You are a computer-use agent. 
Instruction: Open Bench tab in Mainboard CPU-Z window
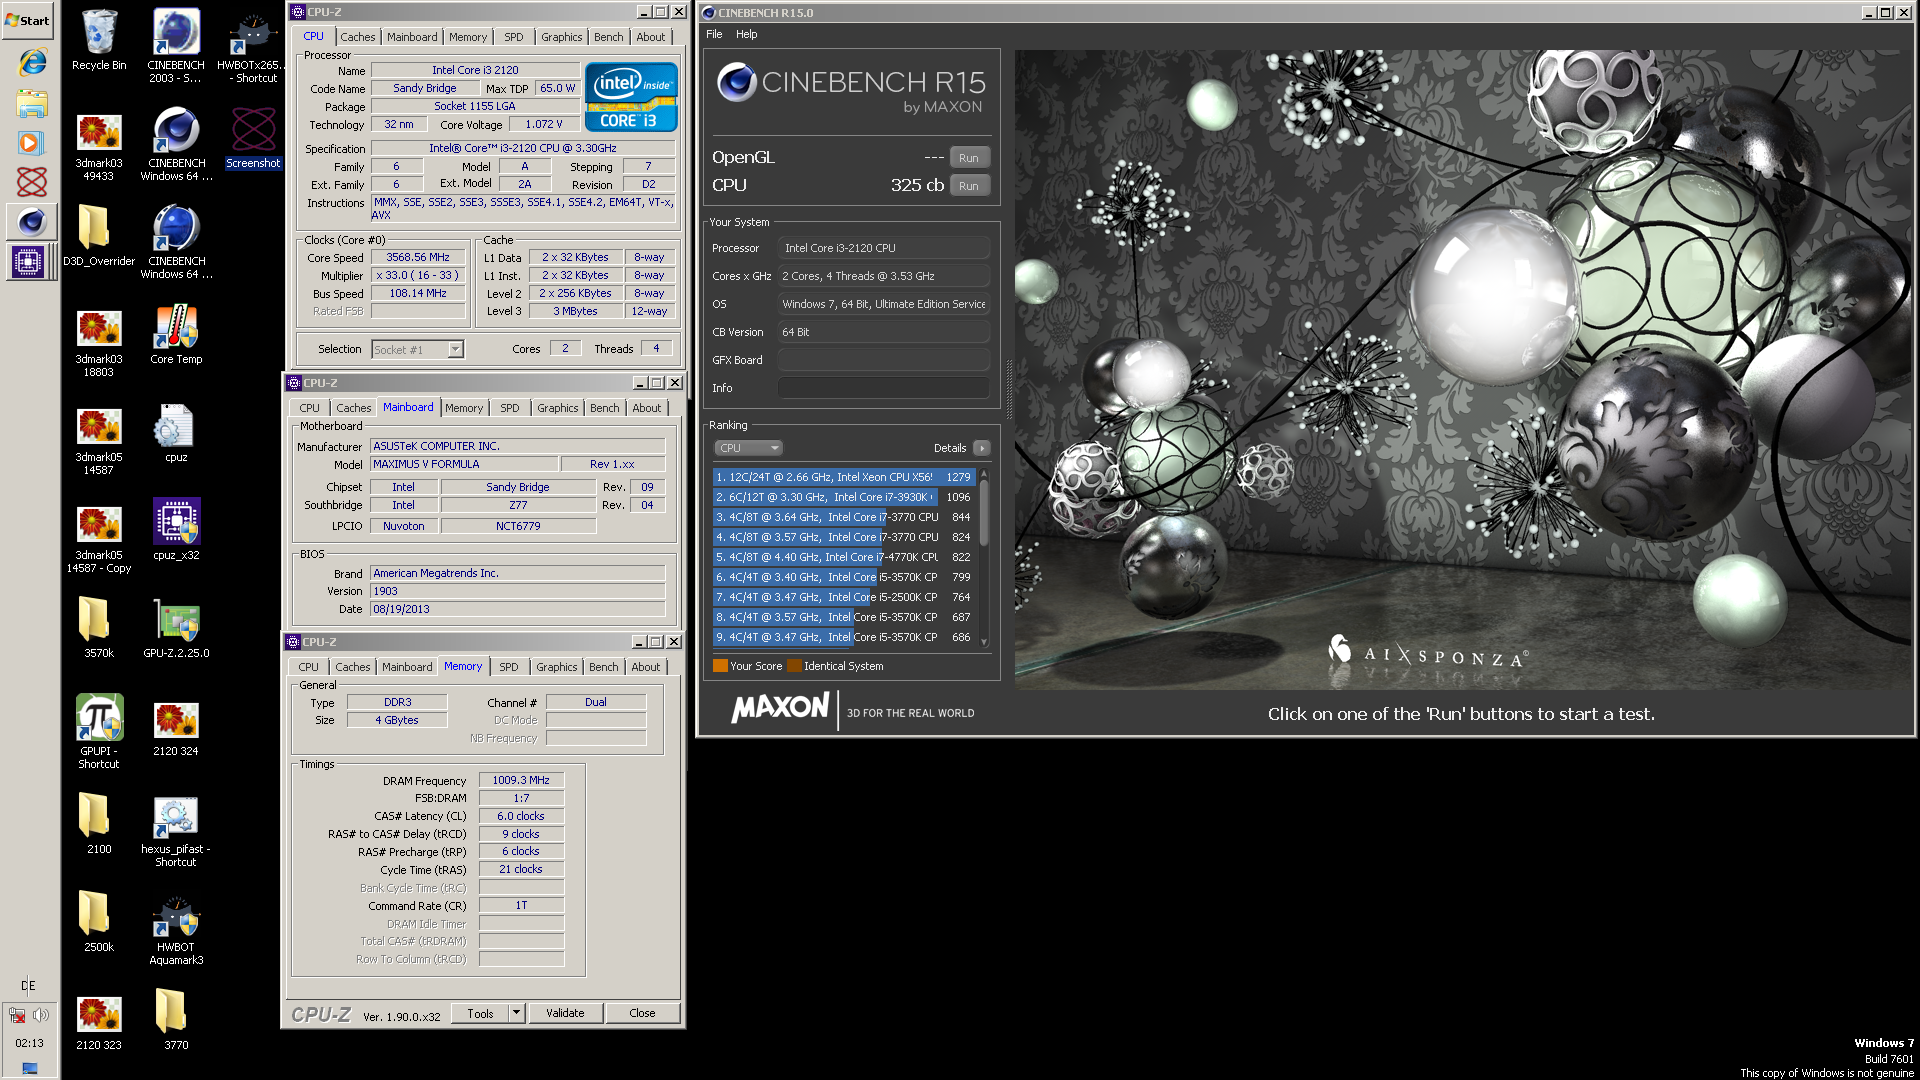[604, 408]
